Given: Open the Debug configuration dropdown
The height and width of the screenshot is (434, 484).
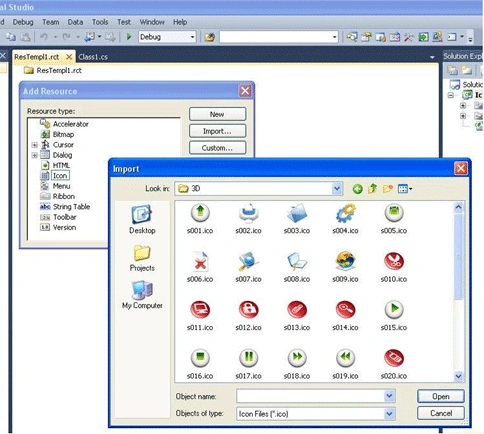Looking at the screenshot, I should 192,37.
